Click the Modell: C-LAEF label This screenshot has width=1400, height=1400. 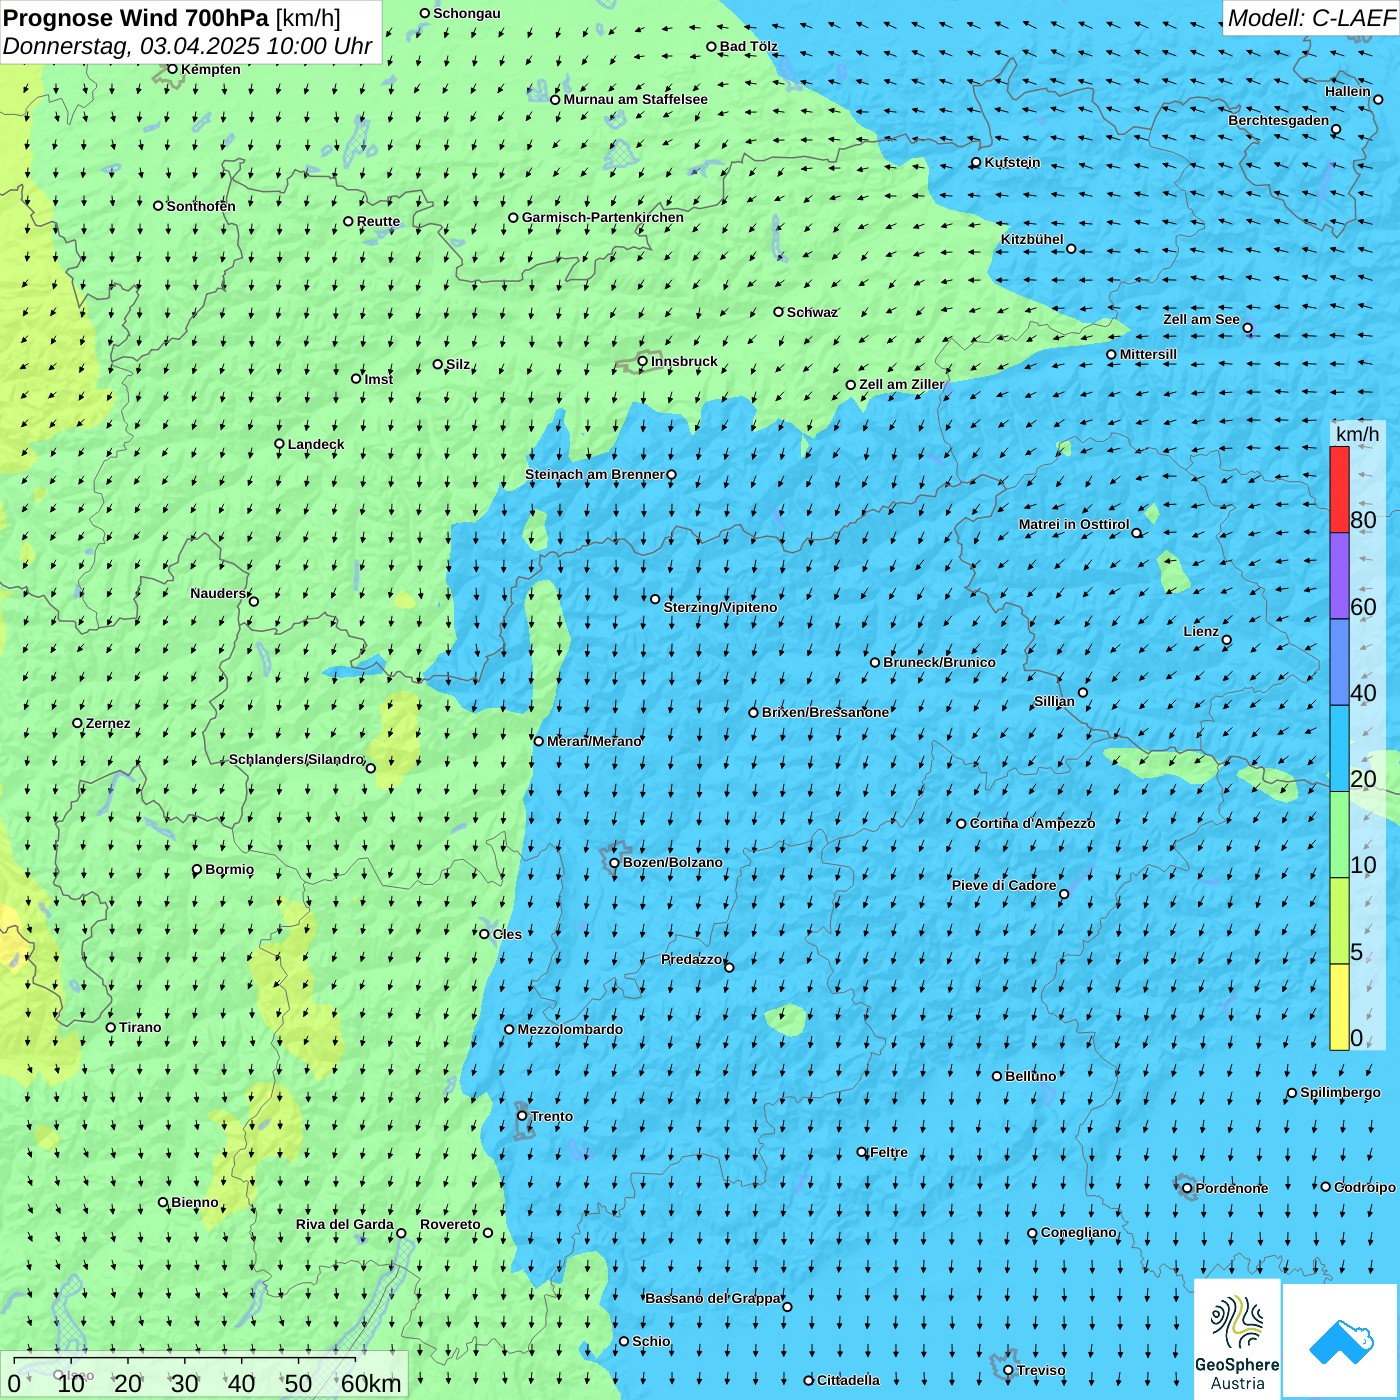click(1311, 18)
